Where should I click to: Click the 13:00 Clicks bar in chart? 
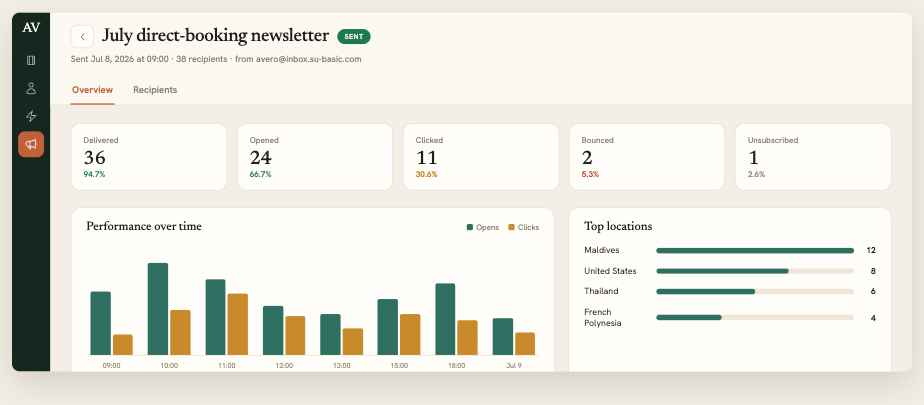click(352, 341)
